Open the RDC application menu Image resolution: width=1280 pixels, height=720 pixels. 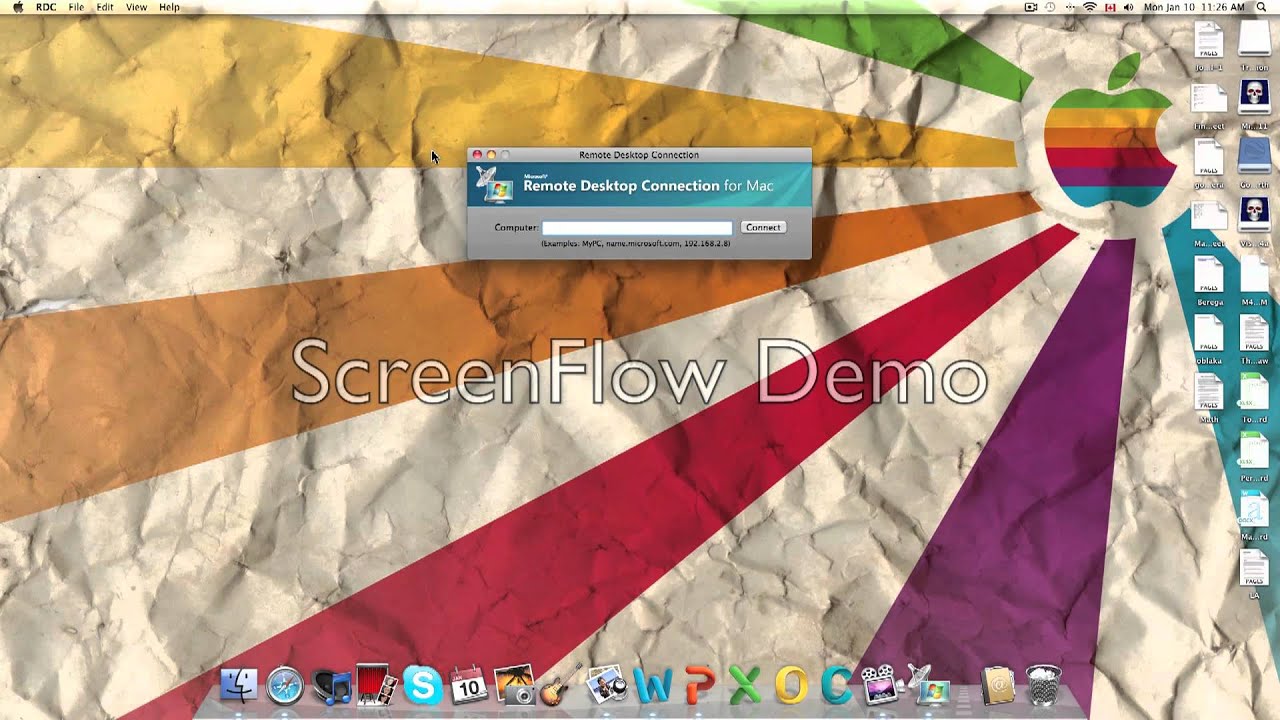pyautogui.click(x=46, y=7)
